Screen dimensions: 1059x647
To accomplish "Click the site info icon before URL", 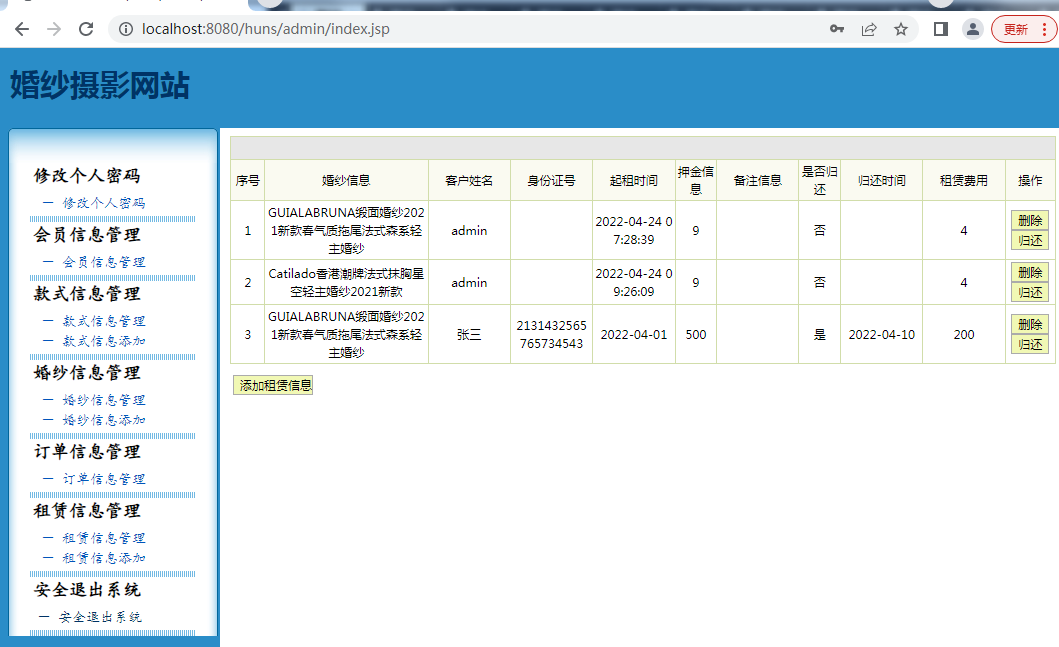I will coord(126,29).
